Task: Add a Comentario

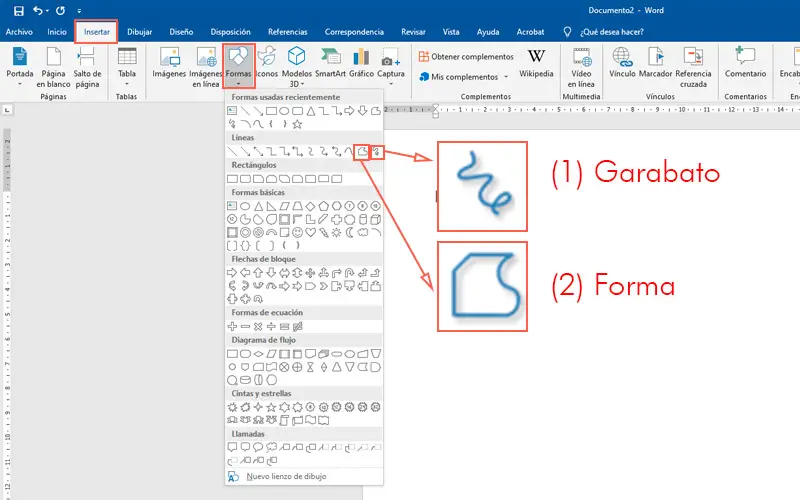Action: coord(745,63)
